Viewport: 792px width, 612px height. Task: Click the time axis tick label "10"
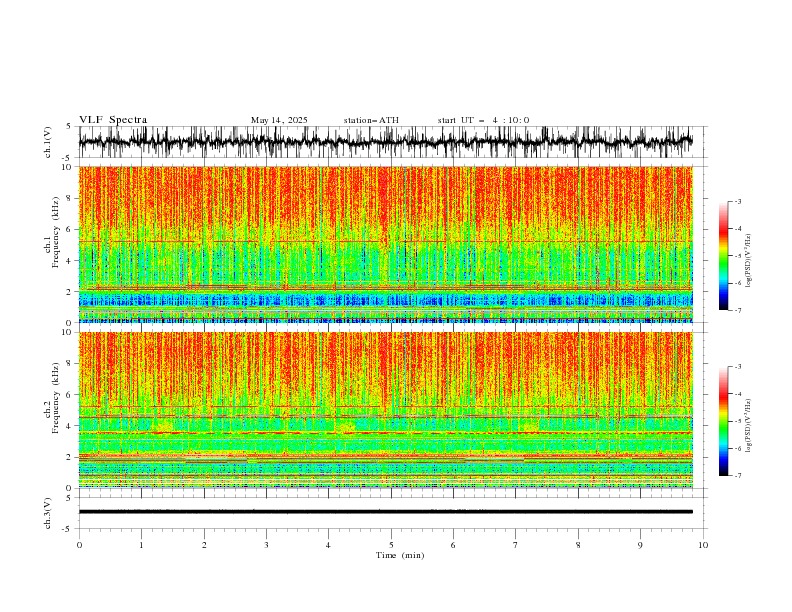point(703,545)
